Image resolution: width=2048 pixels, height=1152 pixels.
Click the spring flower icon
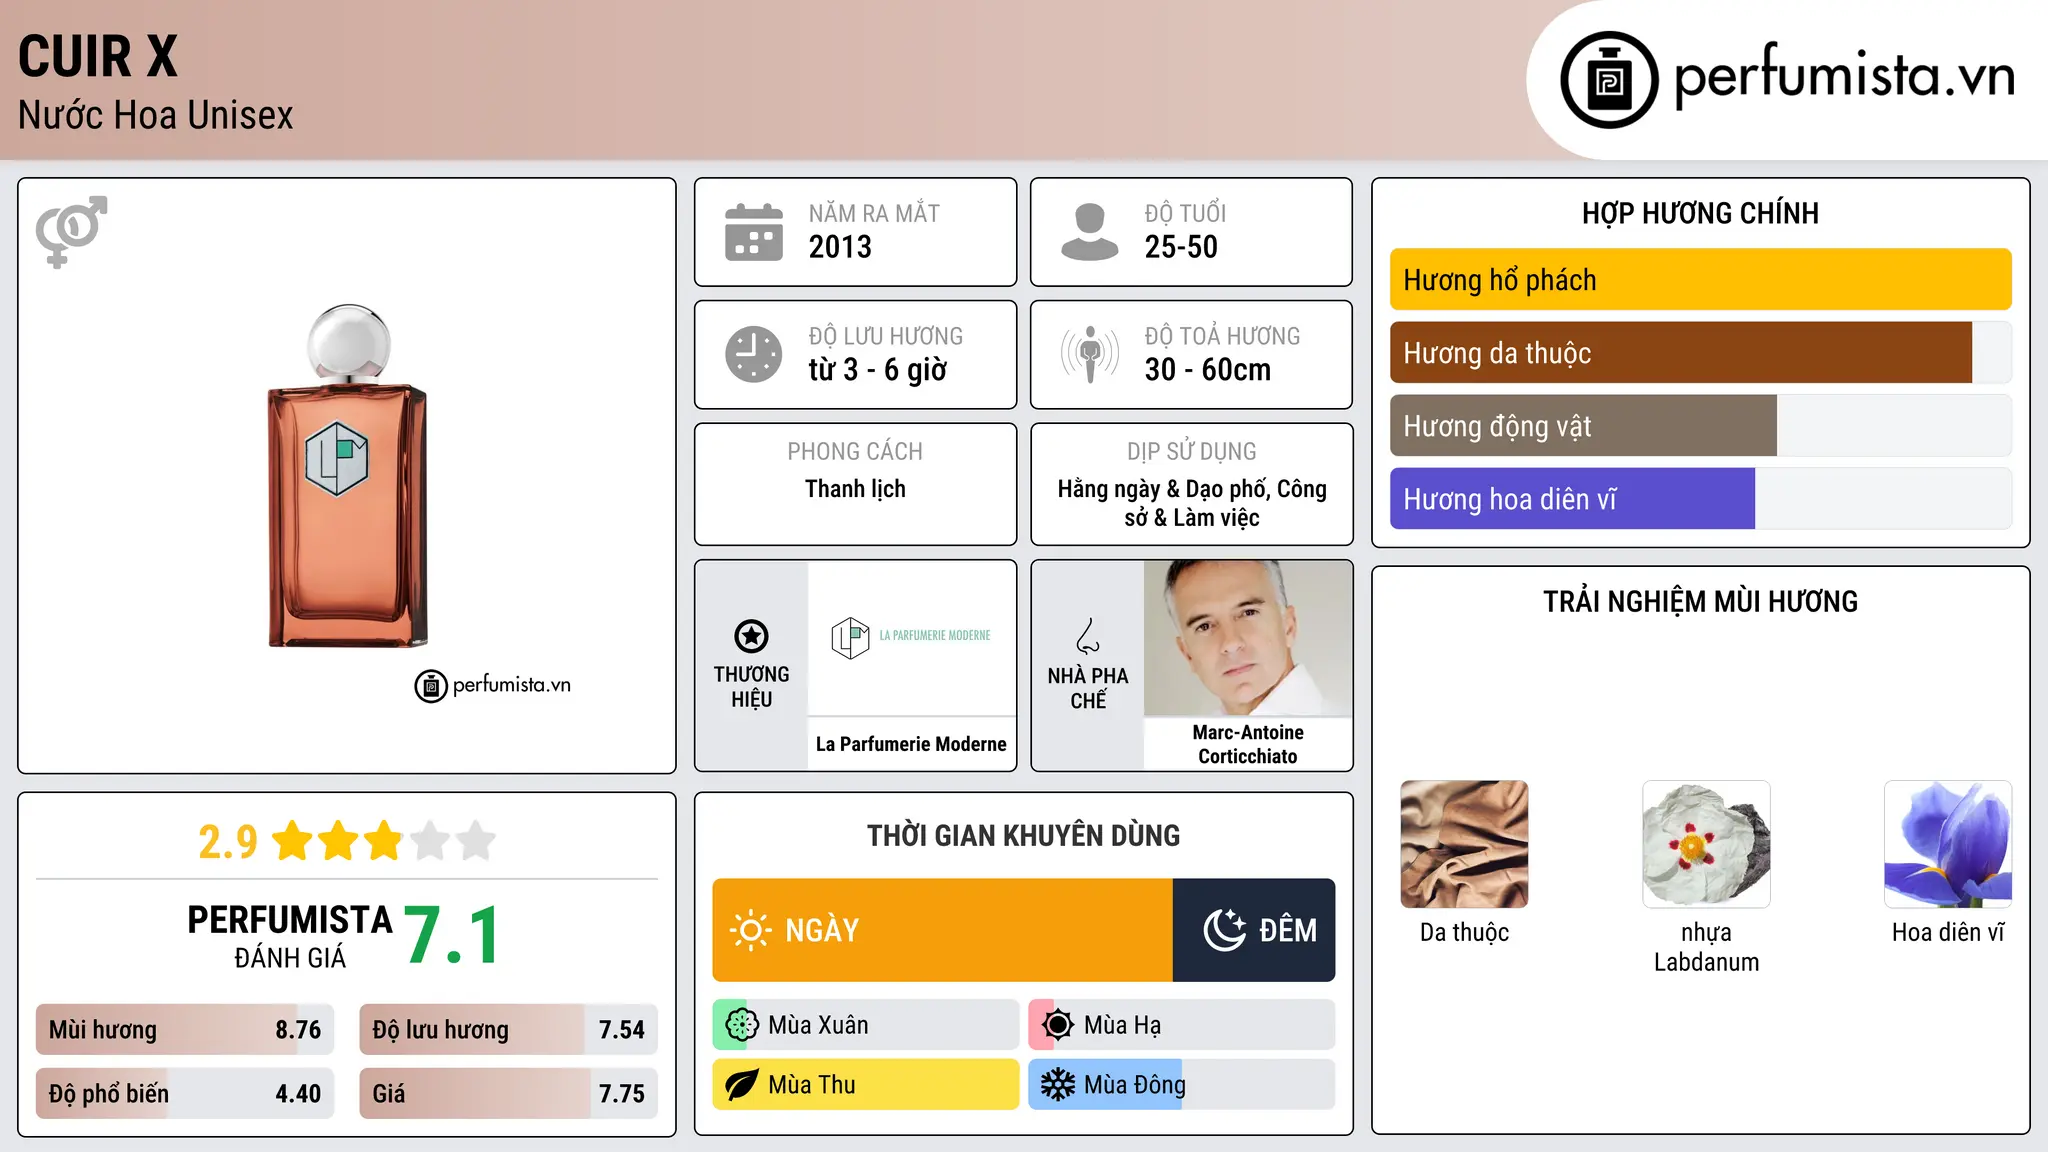pos(742,1025)
